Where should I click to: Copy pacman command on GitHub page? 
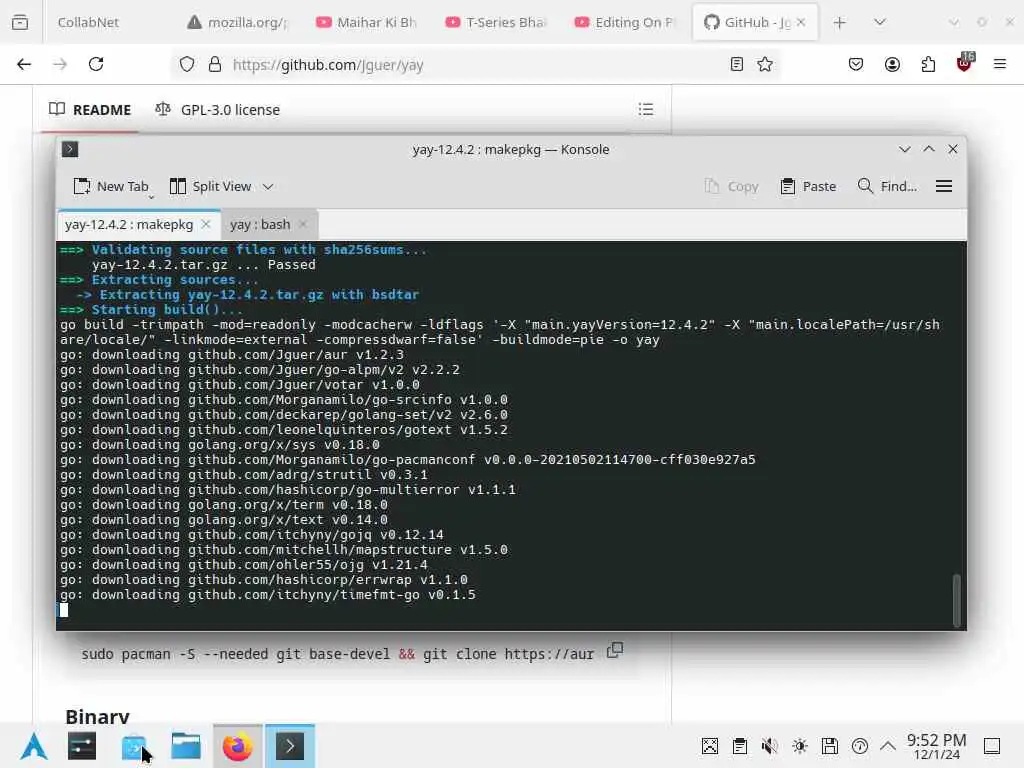(x=615, y=650)
